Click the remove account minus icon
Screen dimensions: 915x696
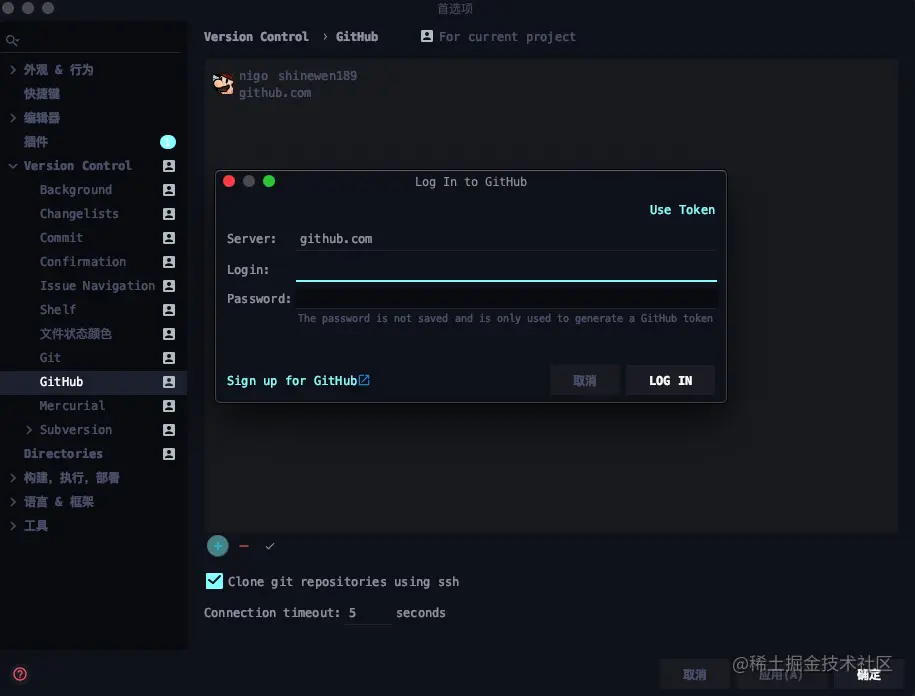click(244, 546)
